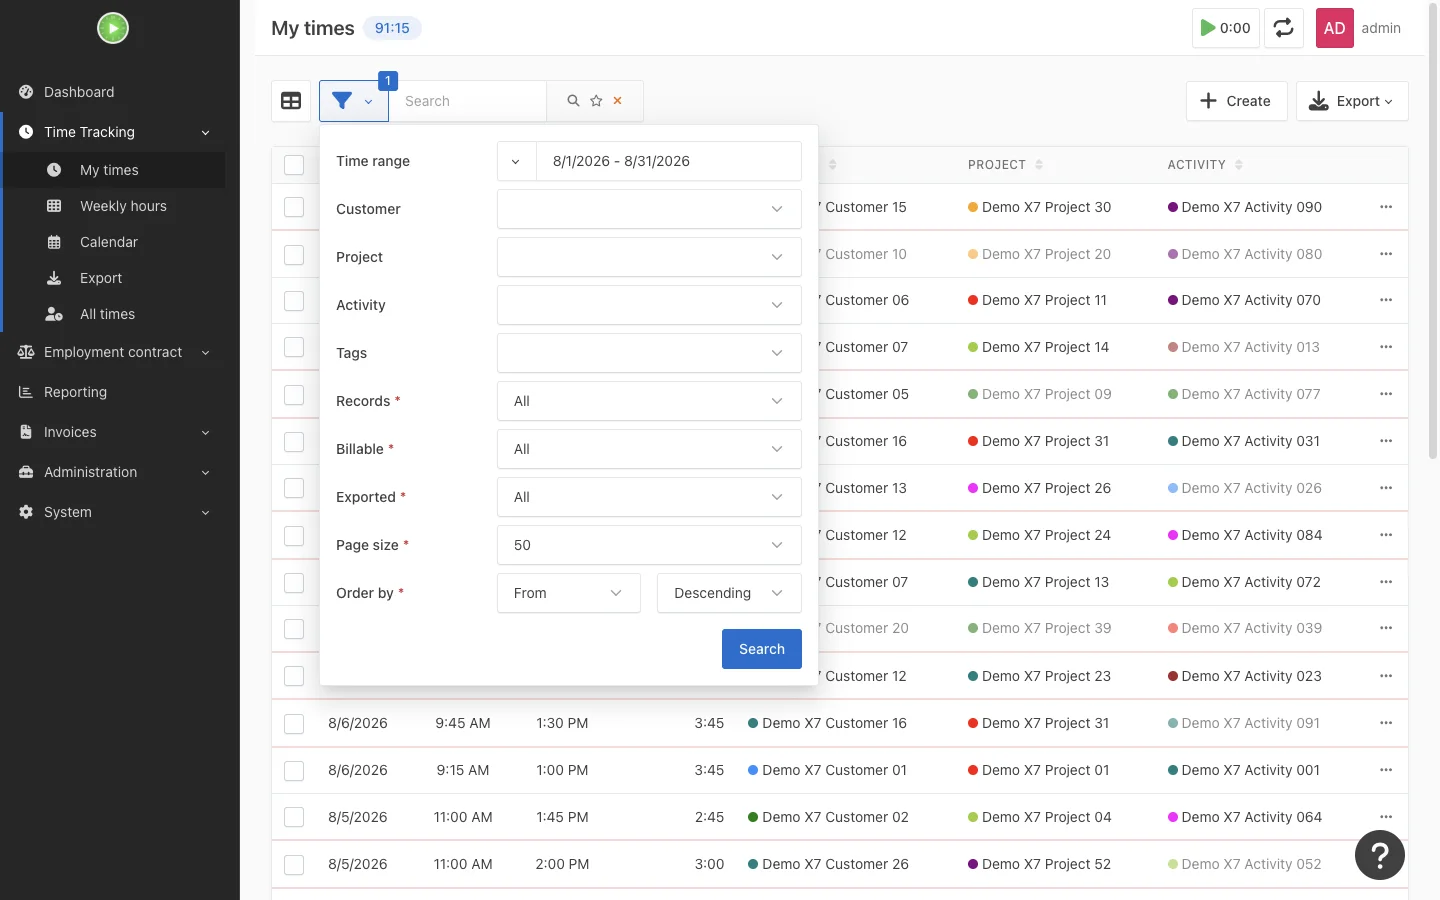Sort by the ACTIVITY column header

1205,165
